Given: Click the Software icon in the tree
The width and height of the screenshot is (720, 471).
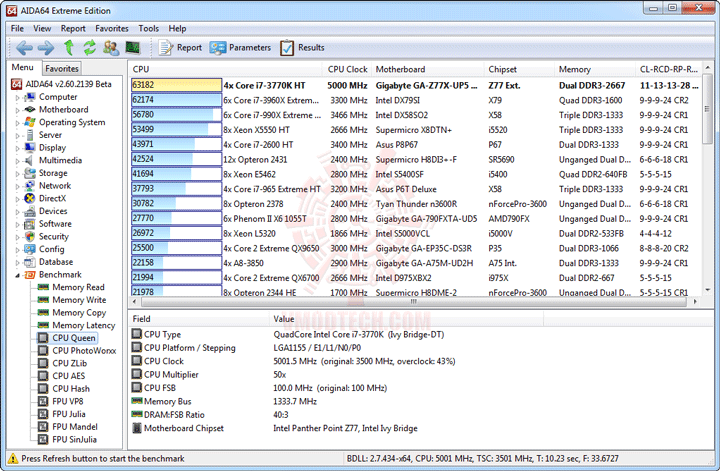Looking at the screenshot, I should point(30,224).
